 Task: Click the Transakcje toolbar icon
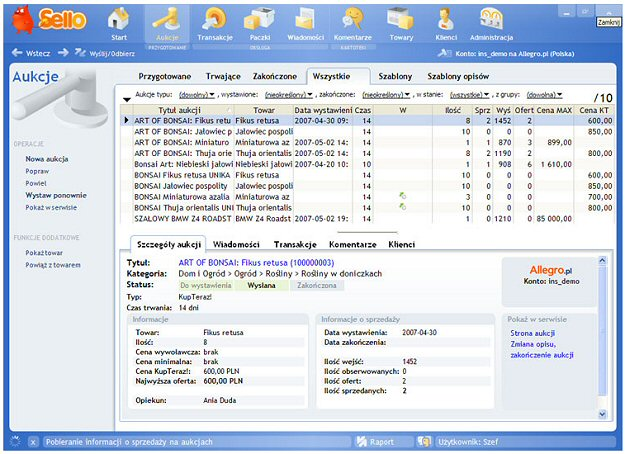point(214,21)
